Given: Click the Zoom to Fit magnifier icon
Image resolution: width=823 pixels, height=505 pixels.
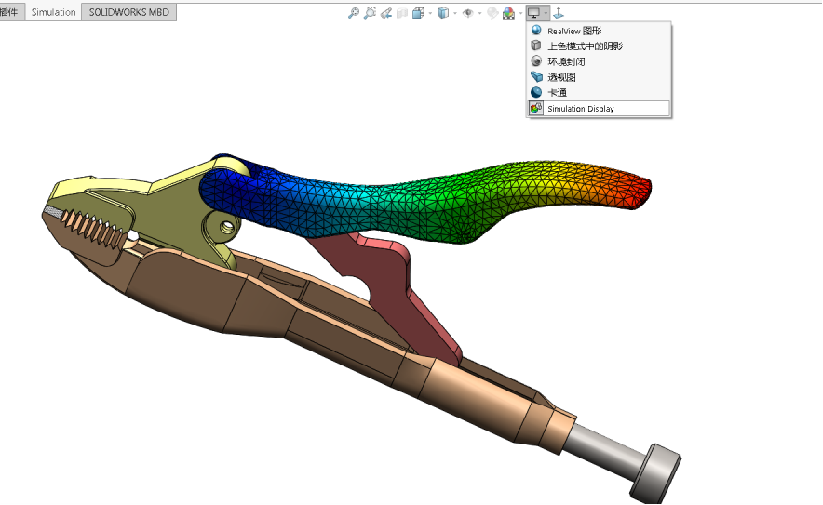Looking at the screenshot, I should coord(353,13).
